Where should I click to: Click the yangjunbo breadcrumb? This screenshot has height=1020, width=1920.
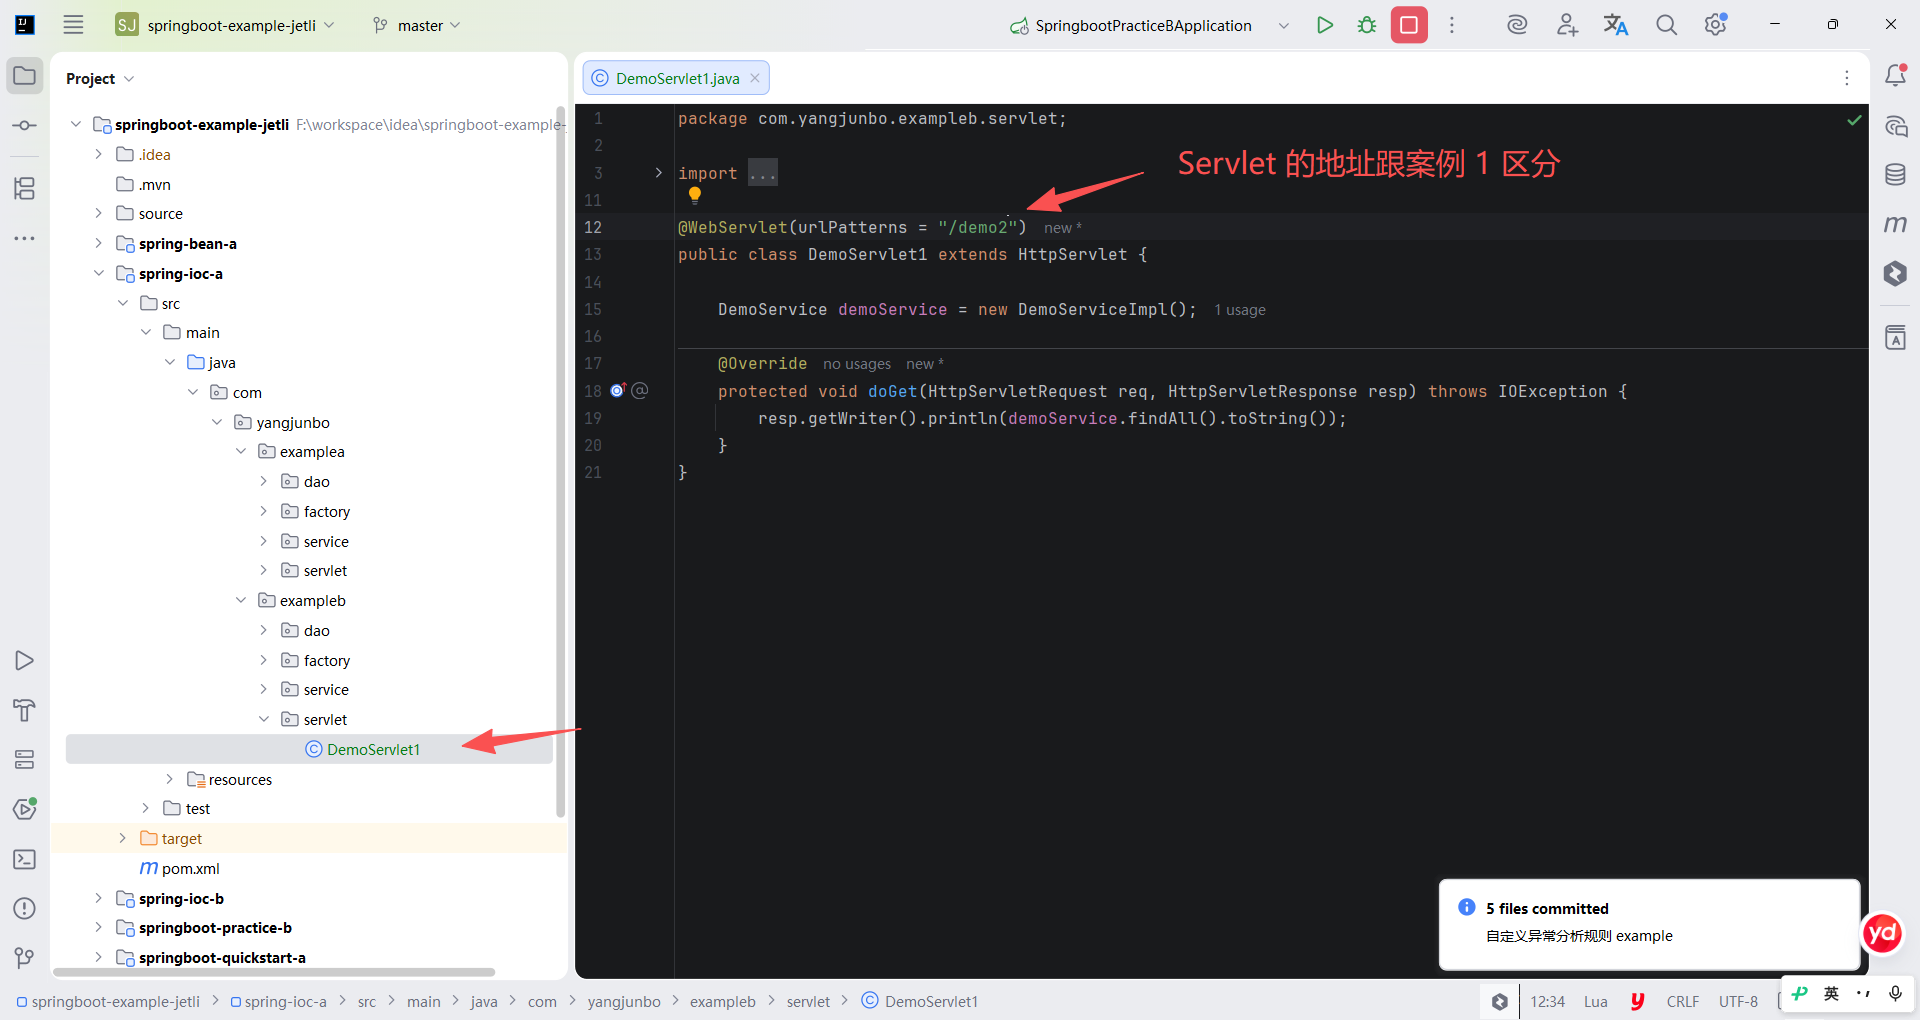(624, 1001)
